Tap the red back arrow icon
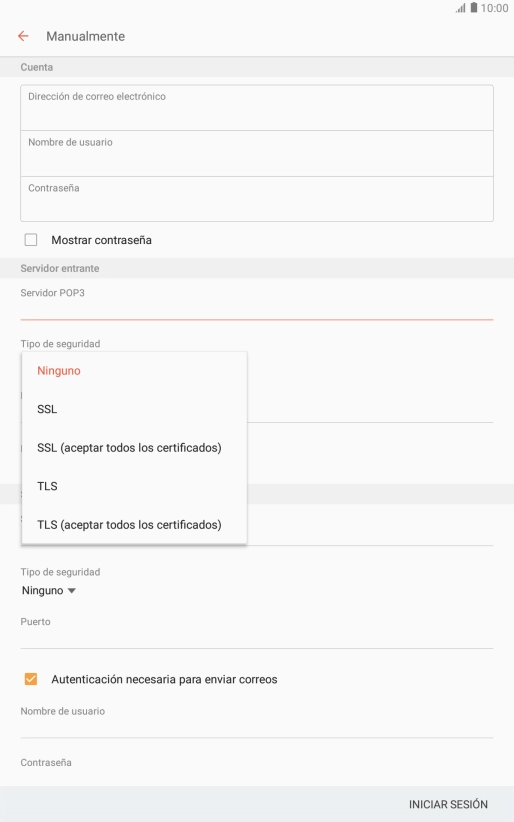The width and height of the screenshot is (514, 822). point(23,36)
